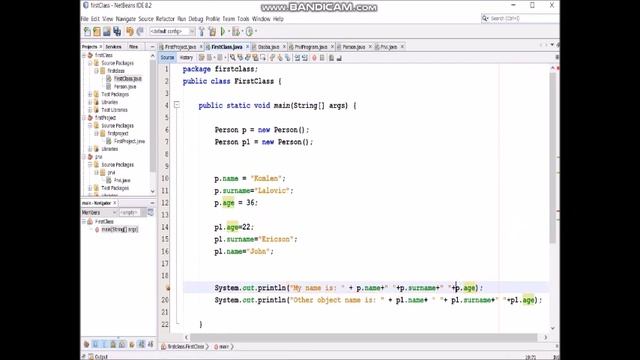
Task: Click the Redo toolbar icon
Action: click(x=140, y=31)
